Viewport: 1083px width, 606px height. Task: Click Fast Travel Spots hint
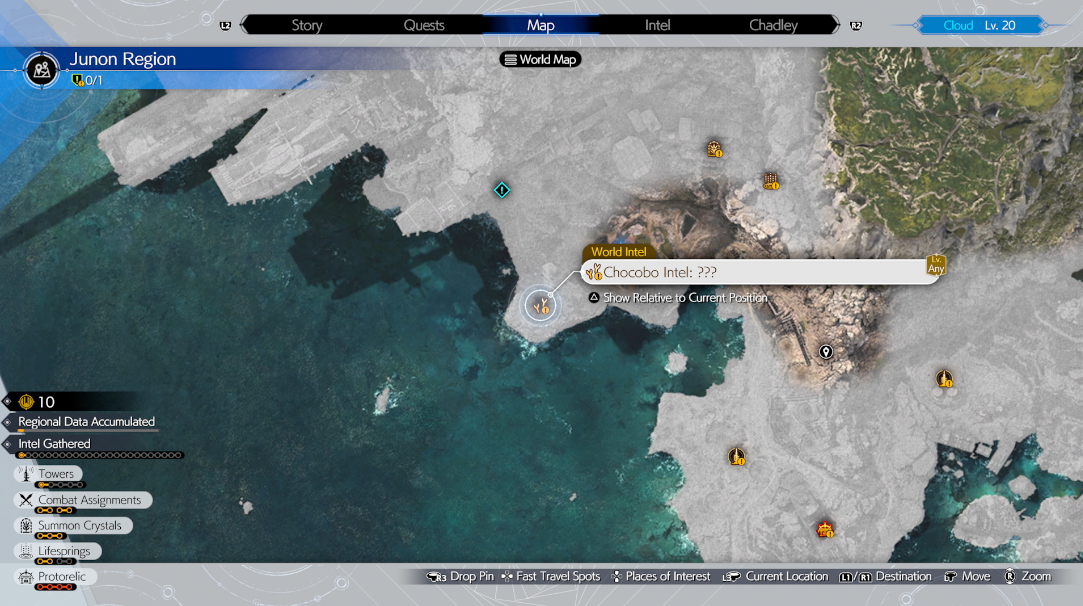(550, 576)
